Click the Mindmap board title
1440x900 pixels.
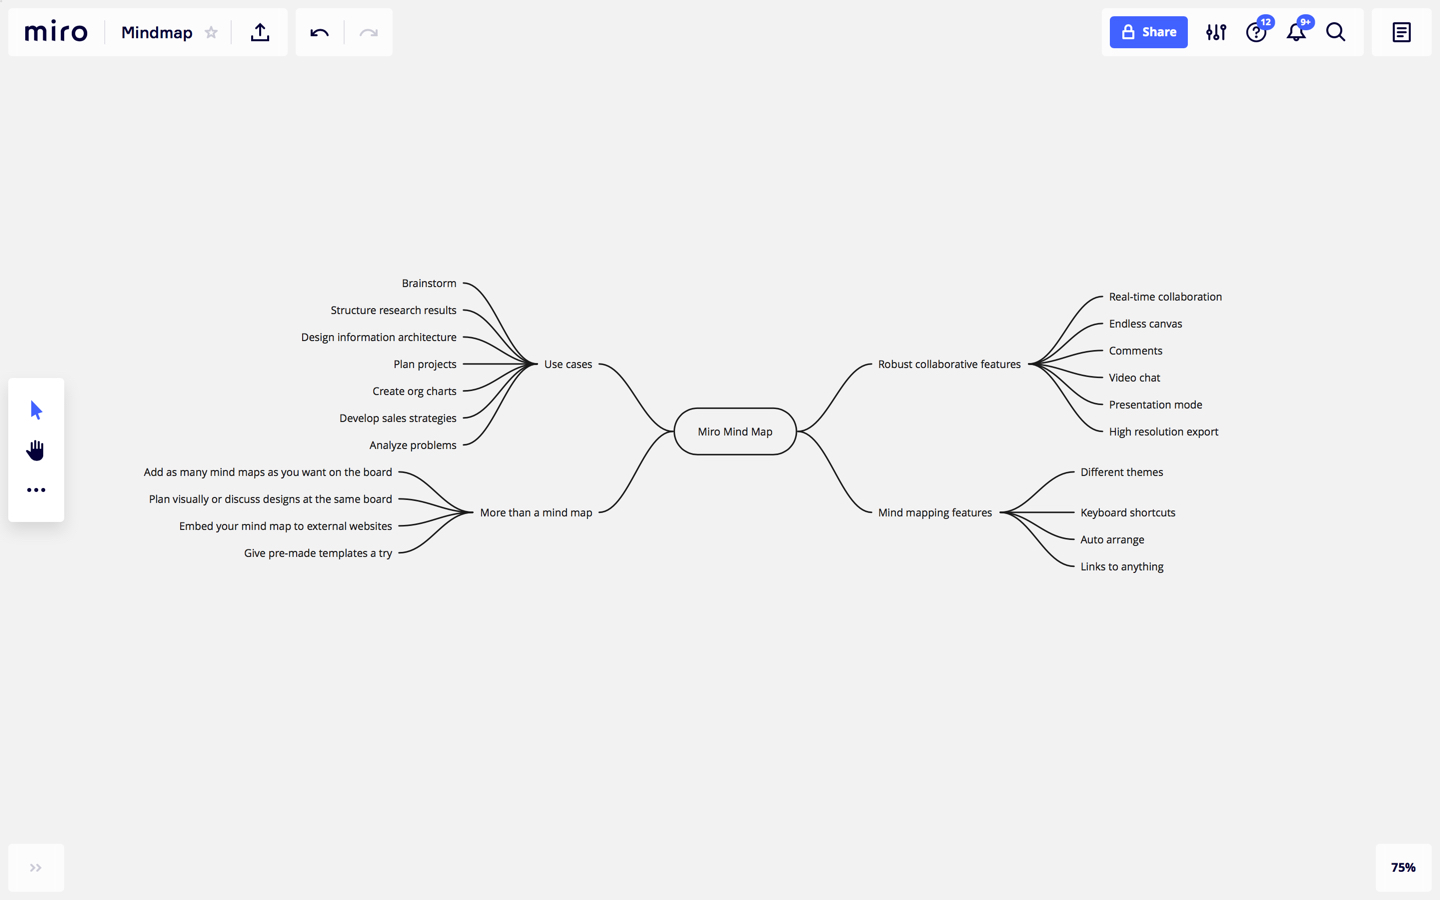tap(157, 32)
